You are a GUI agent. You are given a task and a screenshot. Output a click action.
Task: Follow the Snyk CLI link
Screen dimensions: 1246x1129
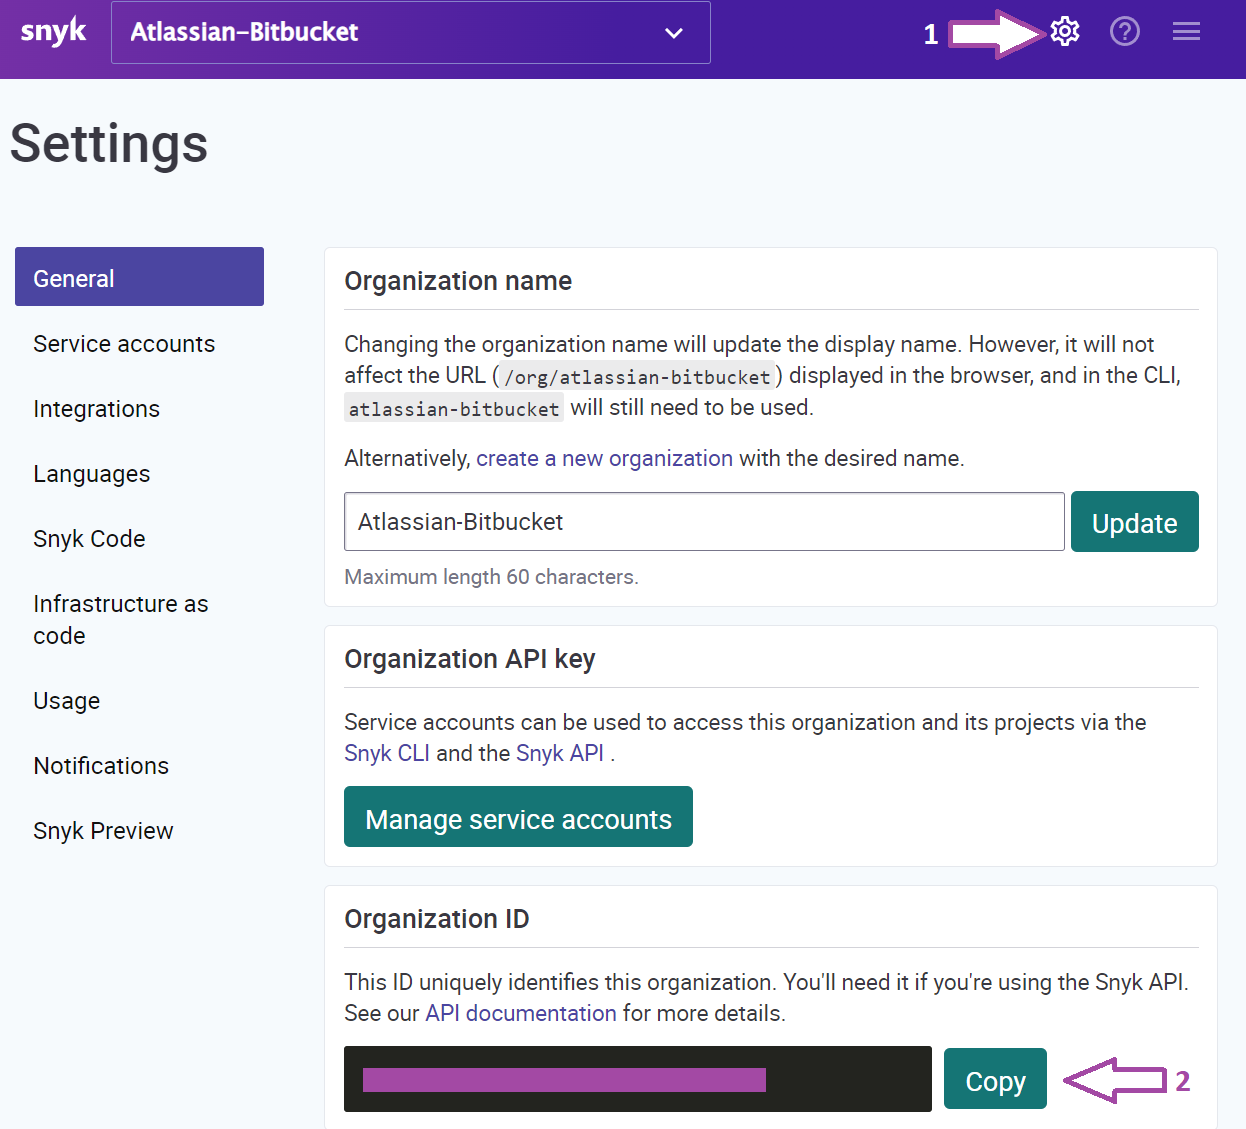(x=387, y=753)
